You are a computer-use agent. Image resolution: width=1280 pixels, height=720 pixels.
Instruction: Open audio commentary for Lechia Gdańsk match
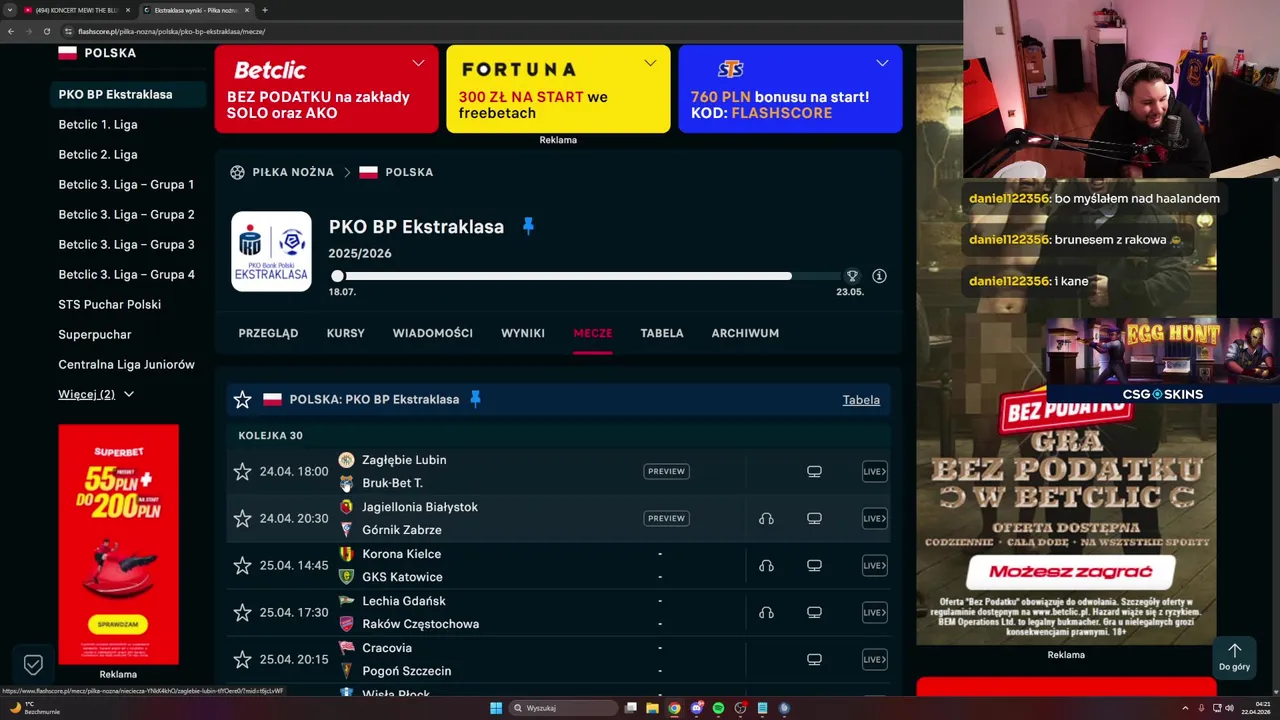(x=766, y=612)
